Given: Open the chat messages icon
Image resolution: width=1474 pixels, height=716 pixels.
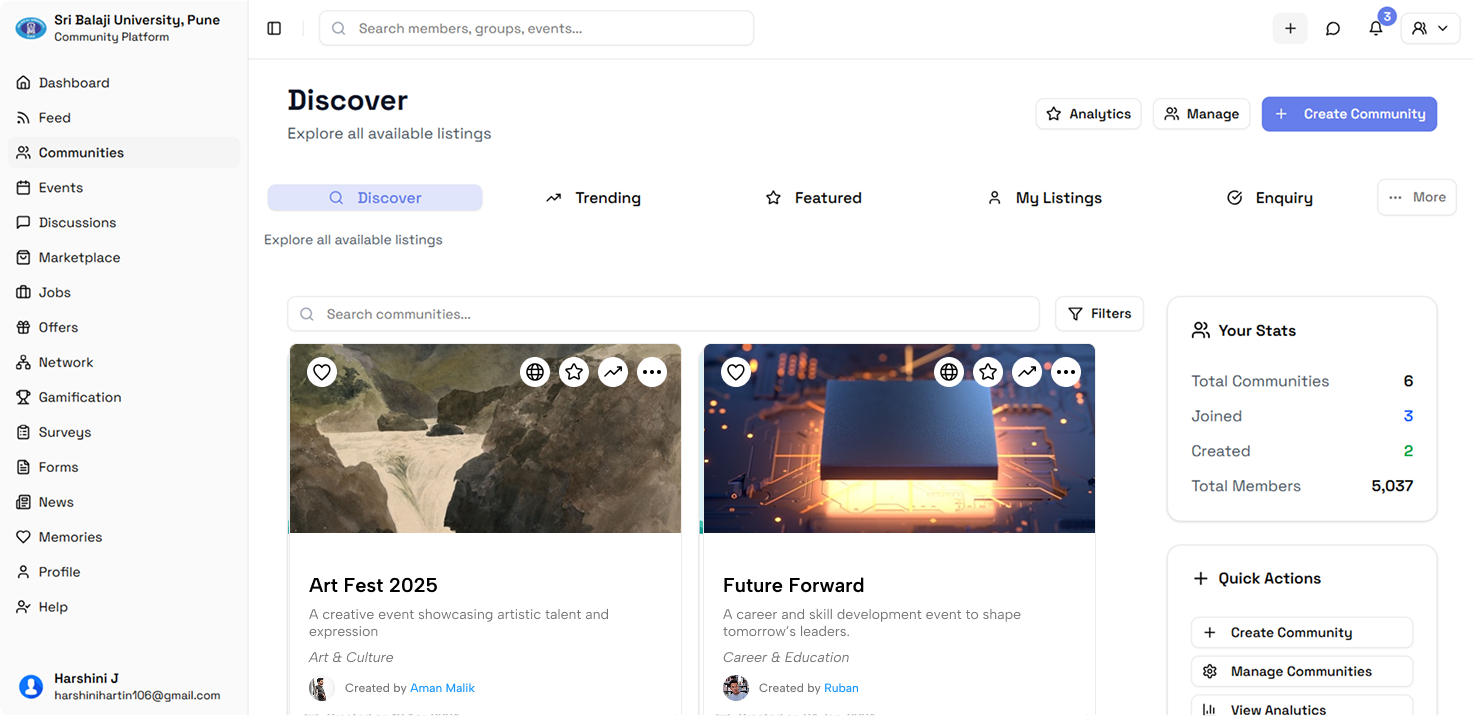Looking at the screenshot, I should pos(1333,29).
